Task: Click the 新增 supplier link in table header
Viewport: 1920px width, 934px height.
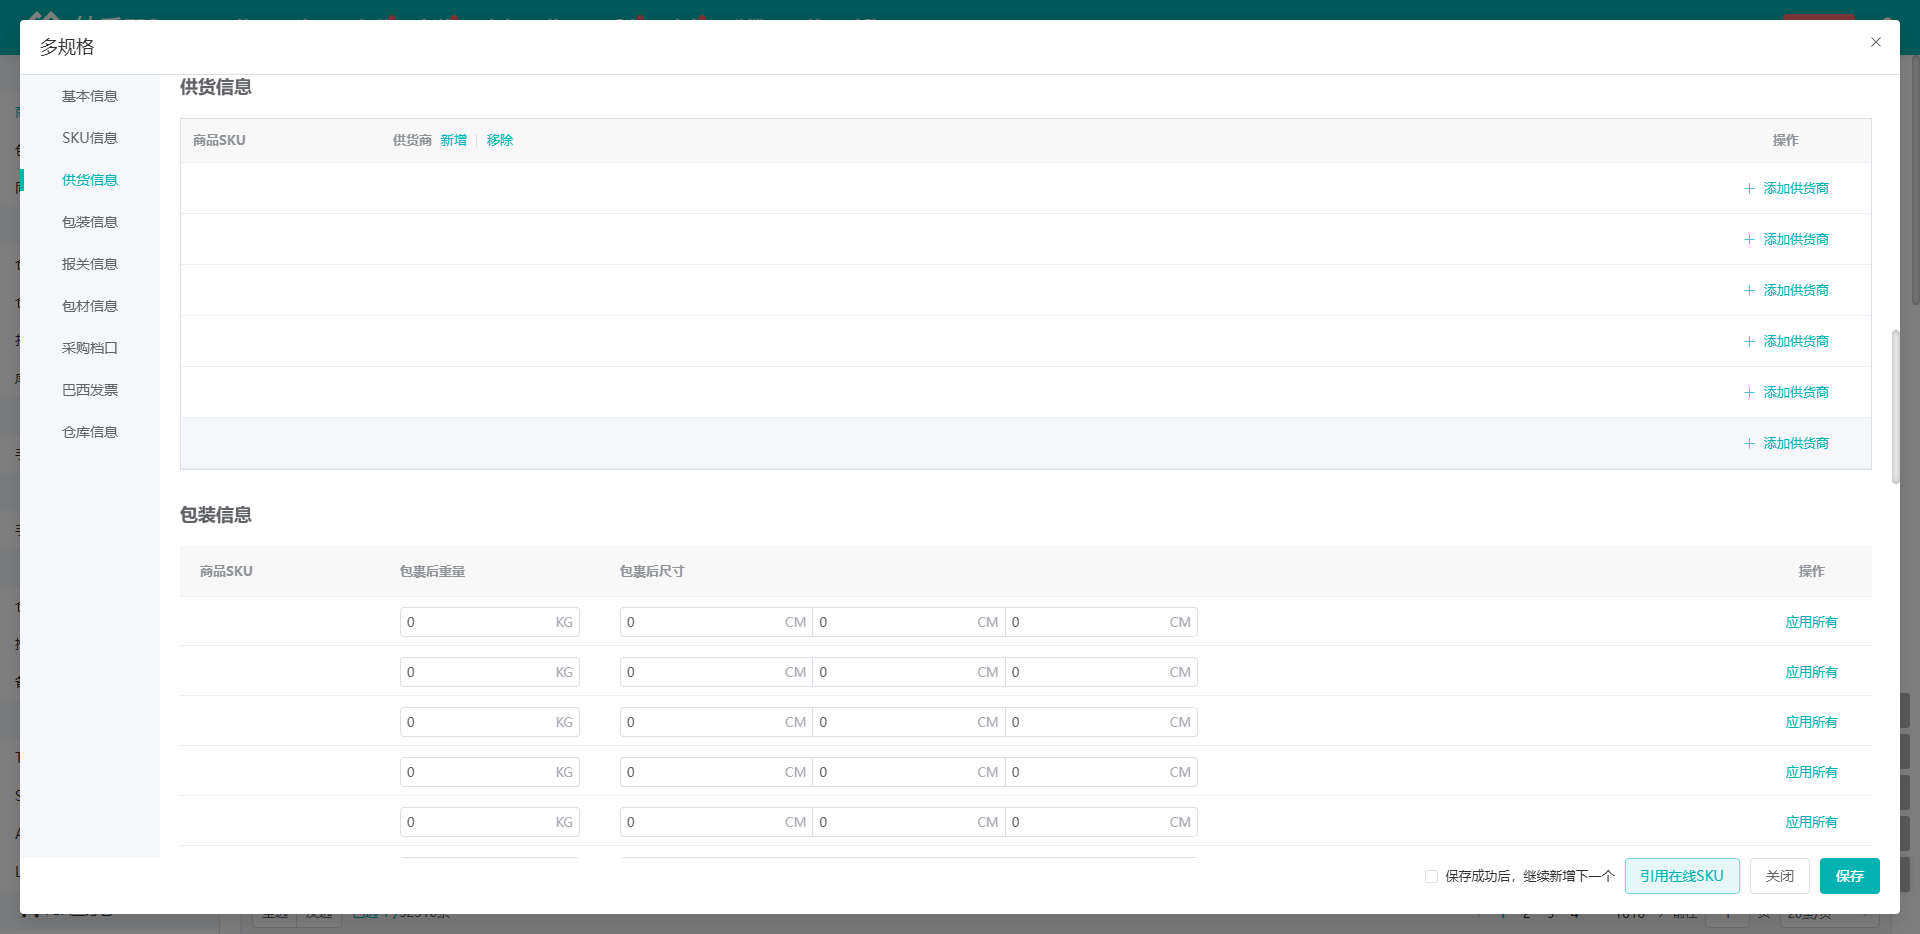Action: coord(454,140)
